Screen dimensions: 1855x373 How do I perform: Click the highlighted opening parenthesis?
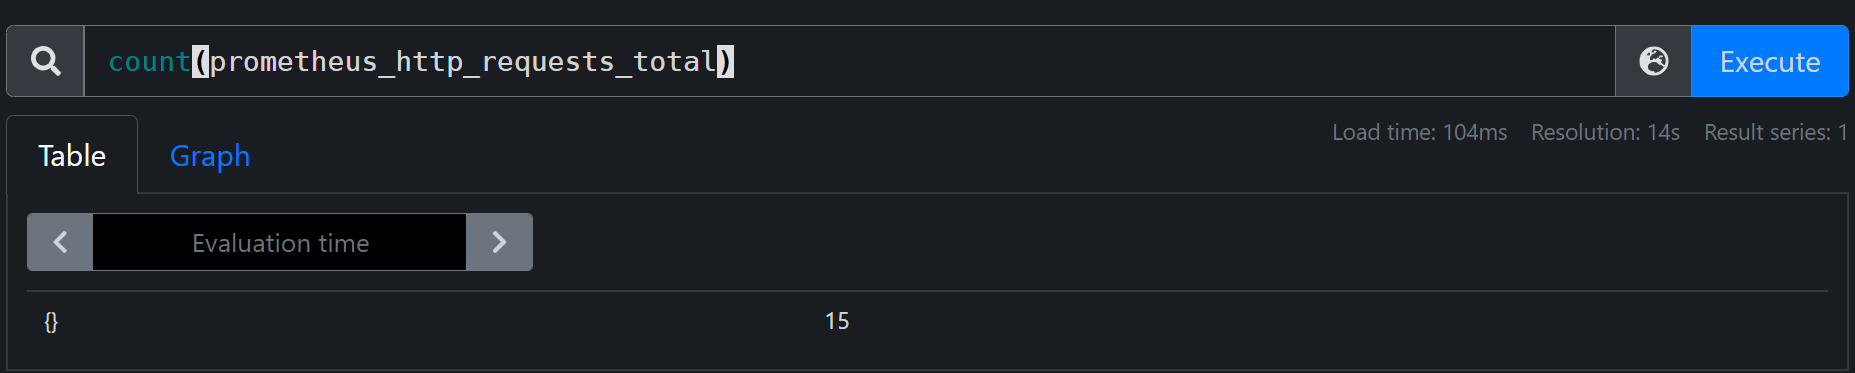click(x=201, y=62)
